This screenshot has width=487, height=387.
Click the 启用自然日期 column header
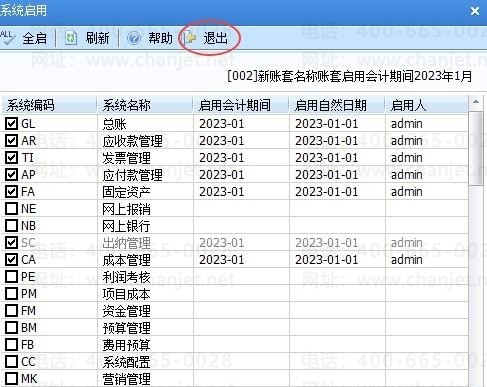(337, 105)
